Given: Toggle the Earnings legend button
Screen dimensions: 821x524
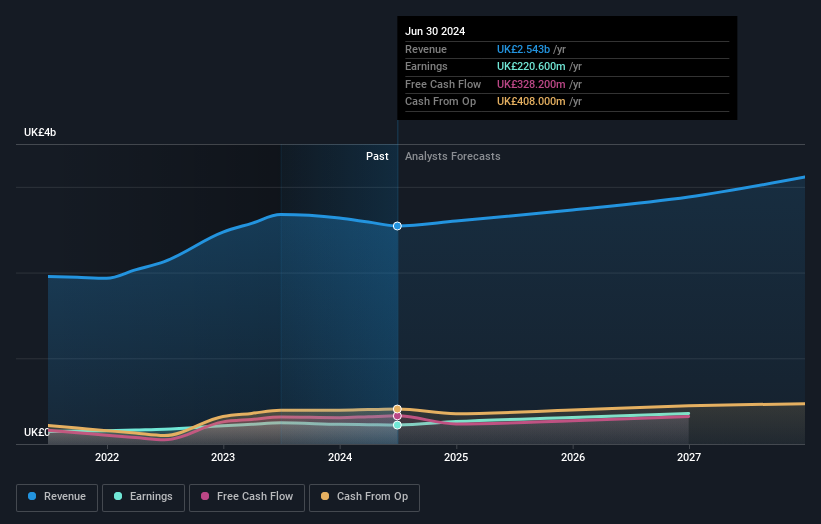Looking at the screenshot, I should click(x=143, y=497).
